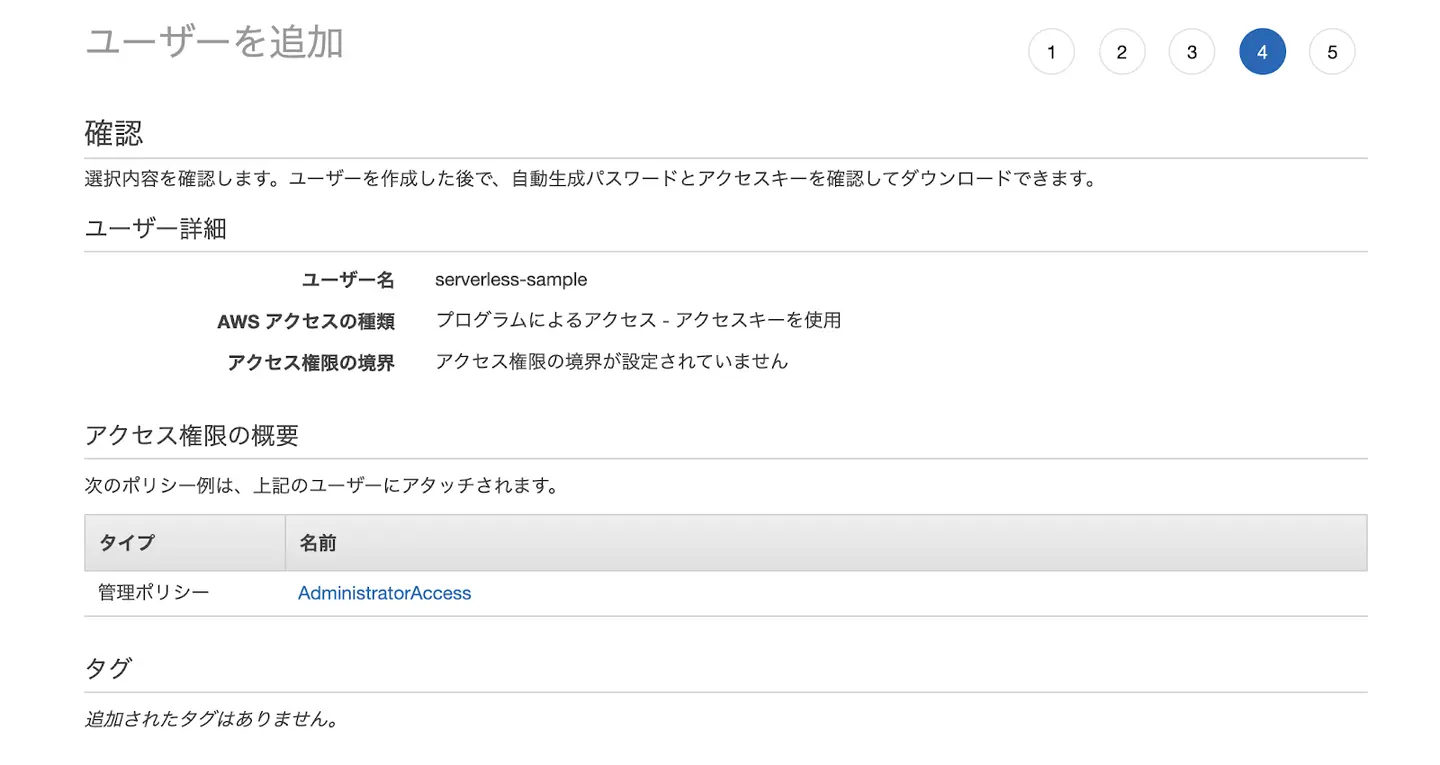Select the AWS アクセスの種類 label
Viewport: 1440px width, 765px height.
tap(306, 321)
